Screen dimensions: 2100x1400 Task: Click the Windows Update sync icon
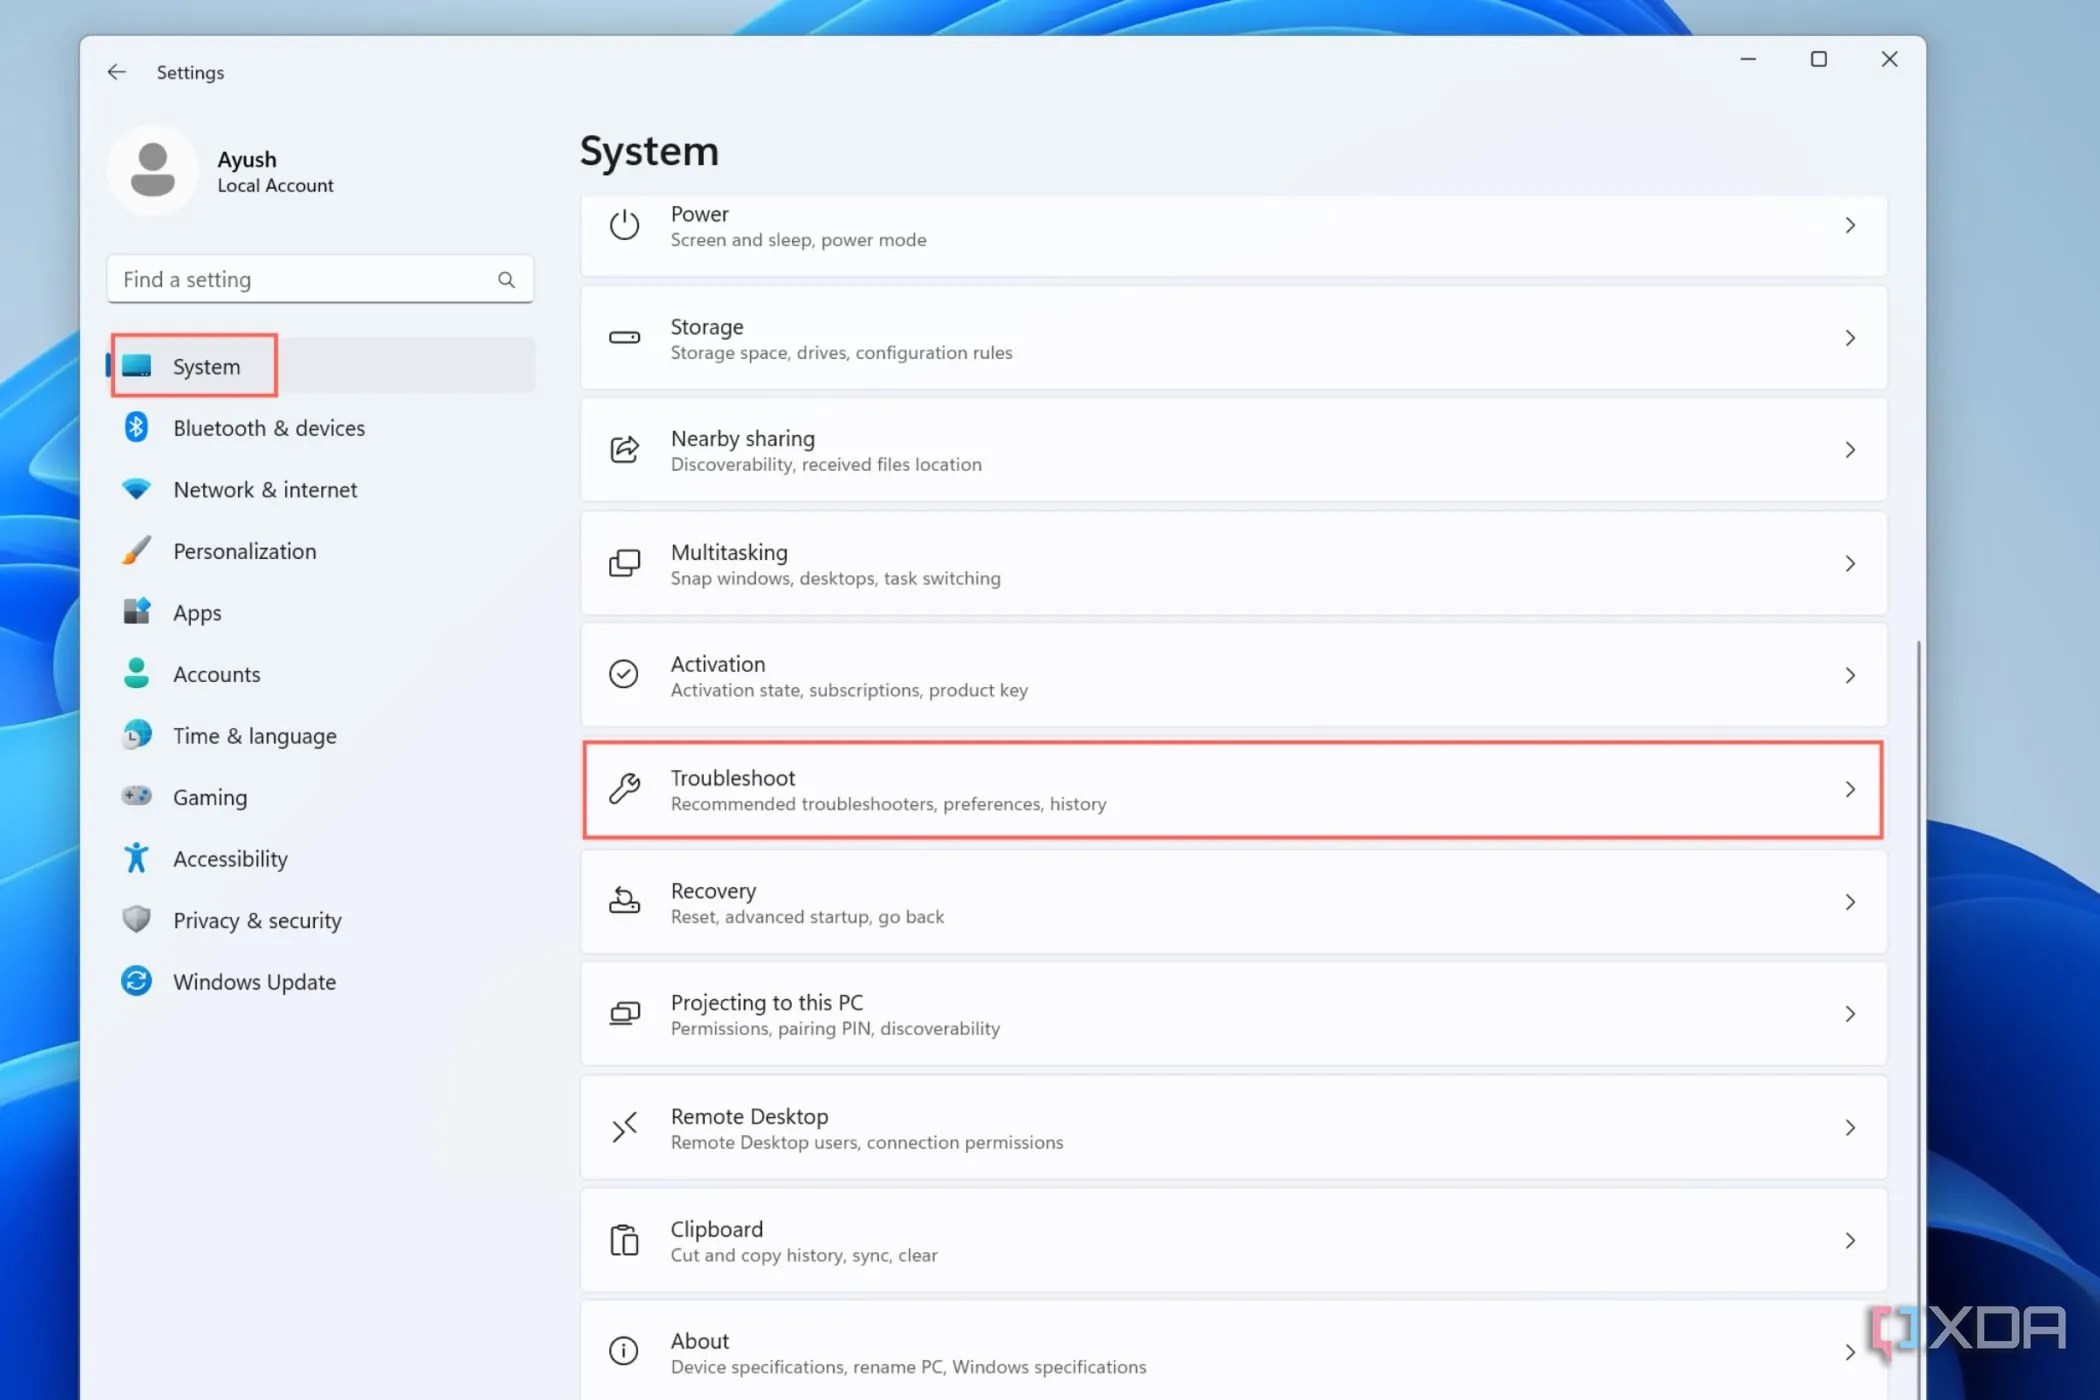(x=137, y=981)
